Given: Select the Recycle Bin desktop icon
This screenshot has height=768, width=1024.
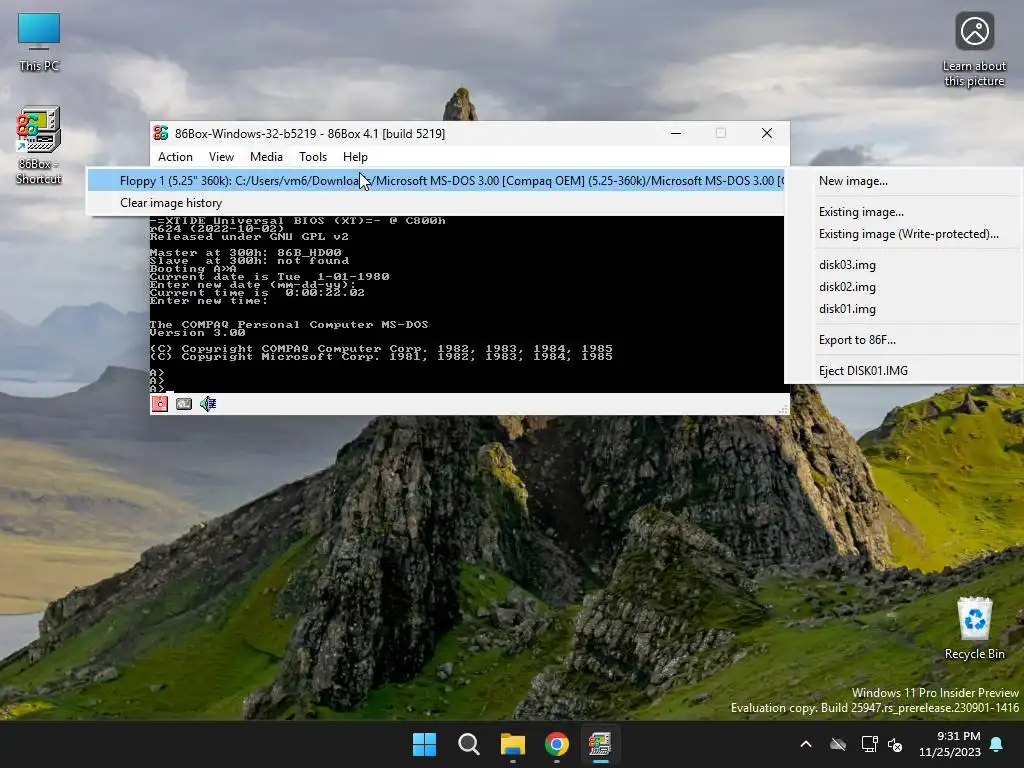Looking at the screenshot, I should (x=974, y=628).
